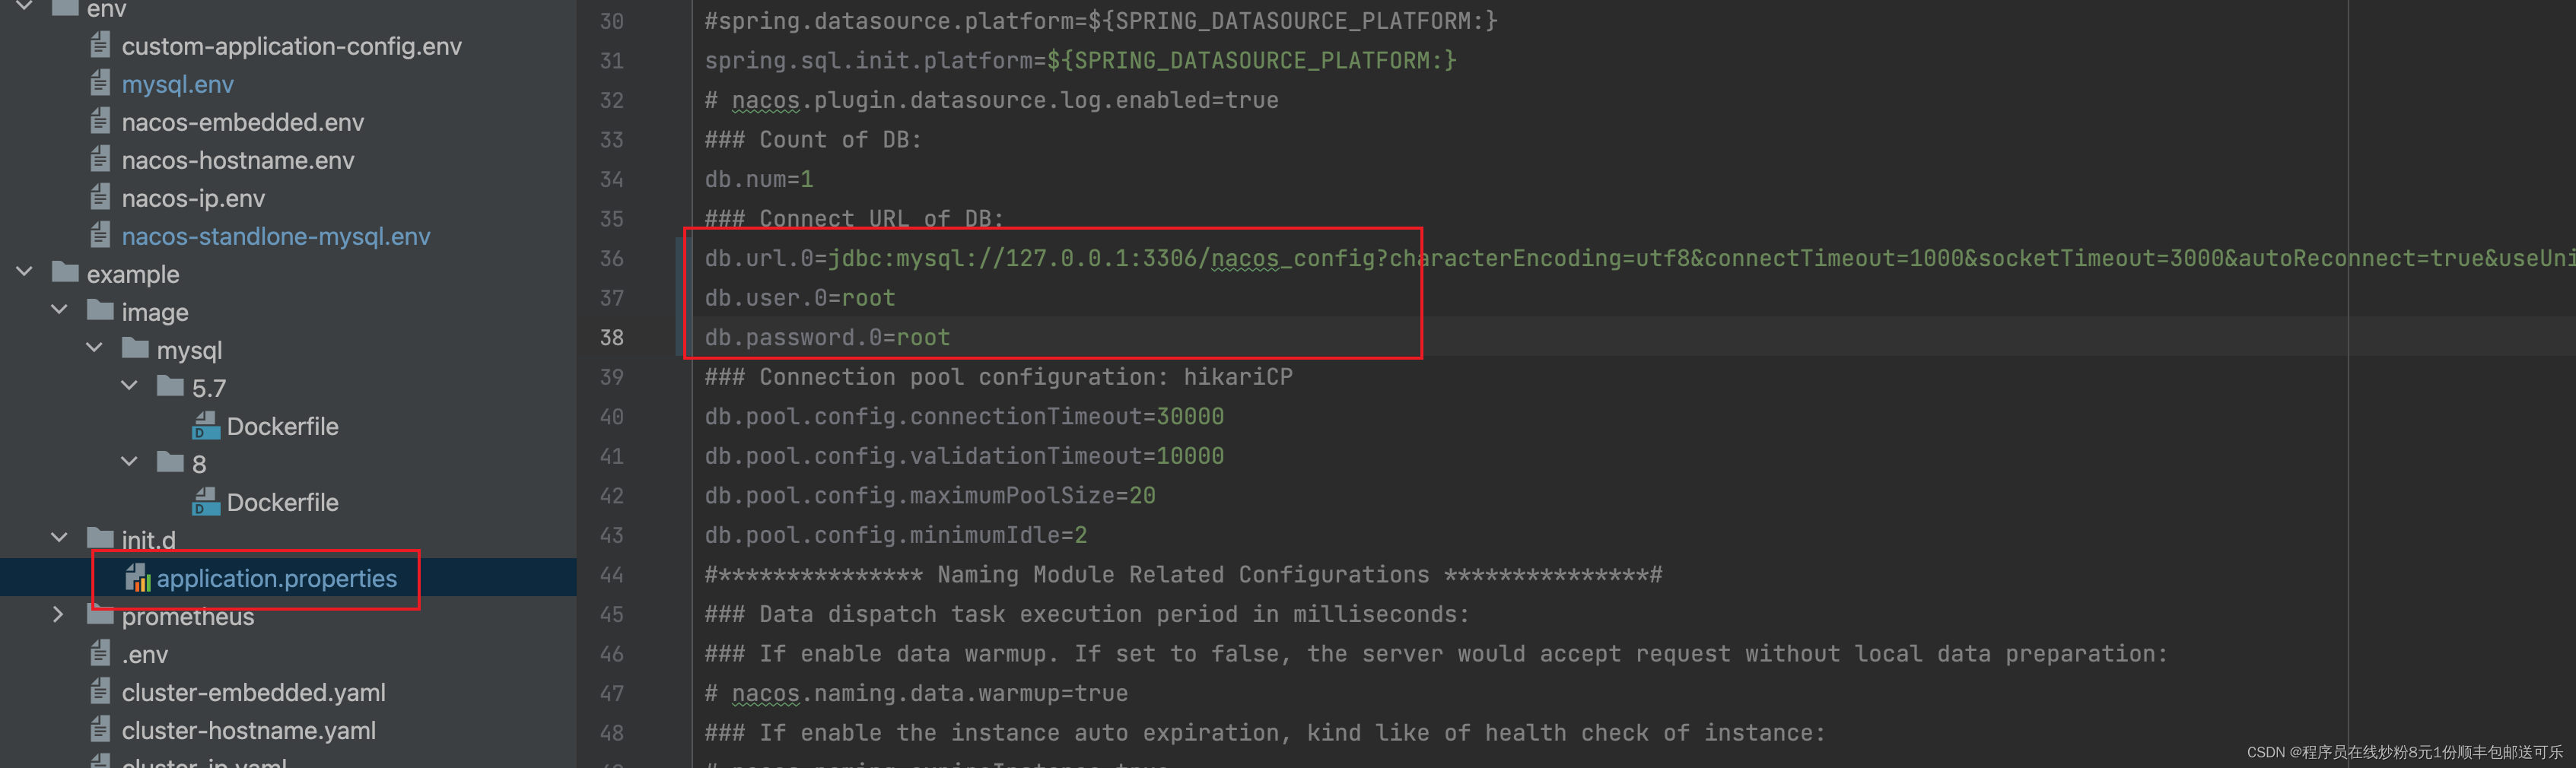Click line number 38 in gutter
This screenshot has width=2576, height=768.
611,337
